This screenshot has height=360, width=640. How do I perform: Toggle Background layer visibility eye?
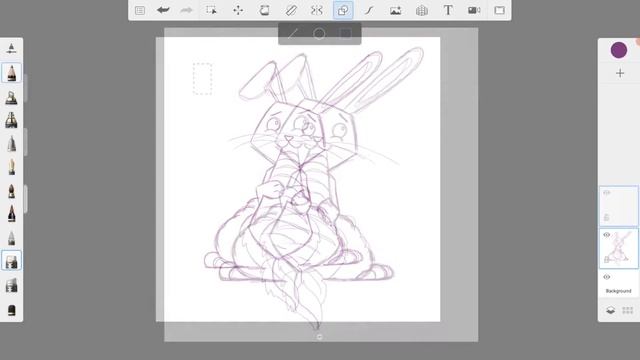(607, 277)
